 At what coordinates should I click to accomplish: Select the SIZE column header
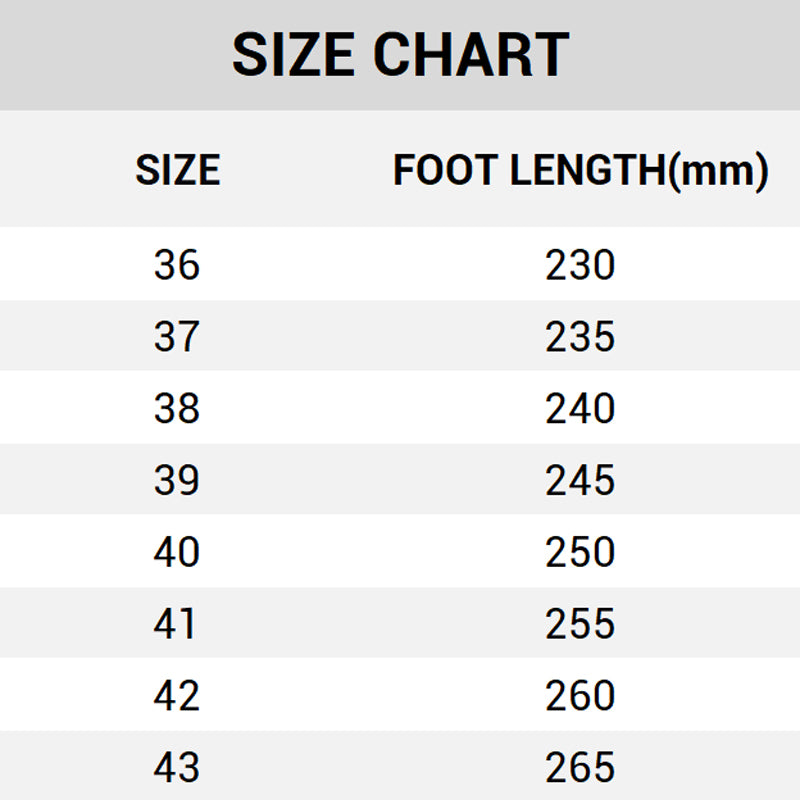coord(177,171)
